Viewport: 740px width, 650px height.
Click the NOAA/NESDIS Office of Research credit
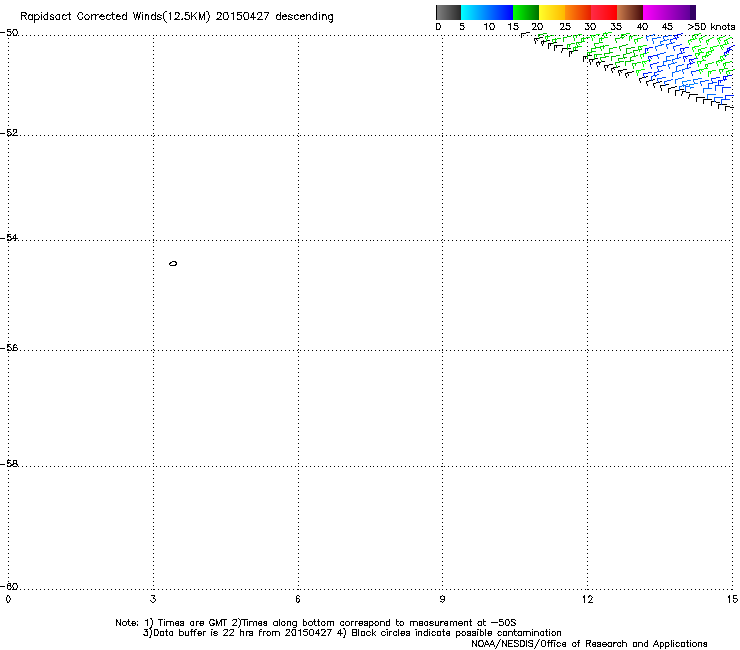pyautogui.click(x=589, y=644)
